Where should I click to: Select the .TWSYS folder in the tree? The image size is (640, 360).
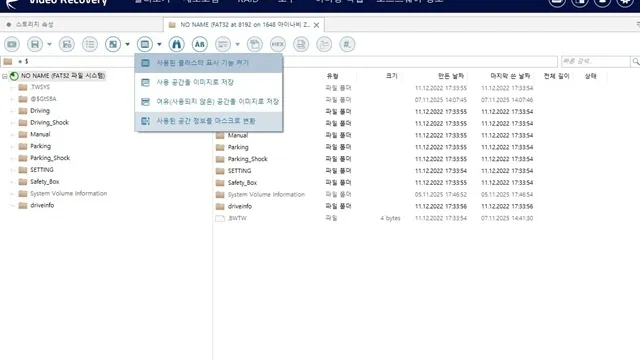point(40,87)
